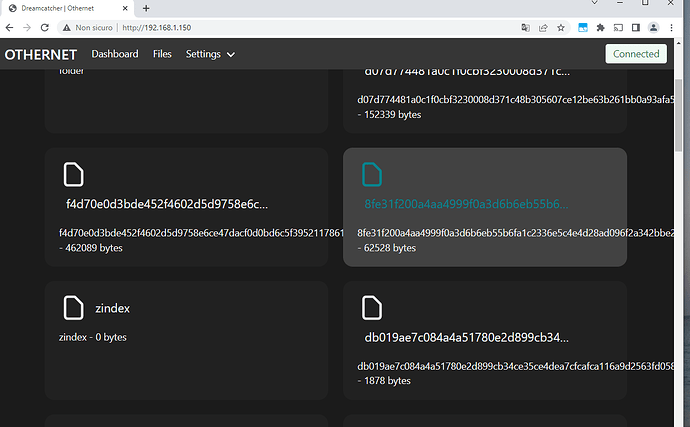Open the blue extension icon in toolbar
690x427 pixels.
coord(583,28)
